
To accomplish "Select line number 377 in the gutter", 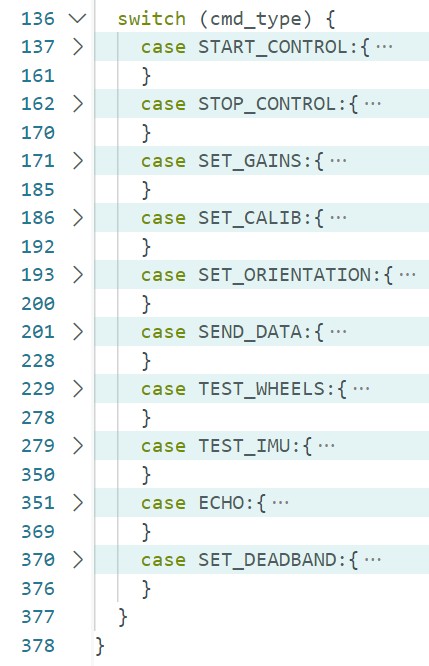I will (38, 617).
